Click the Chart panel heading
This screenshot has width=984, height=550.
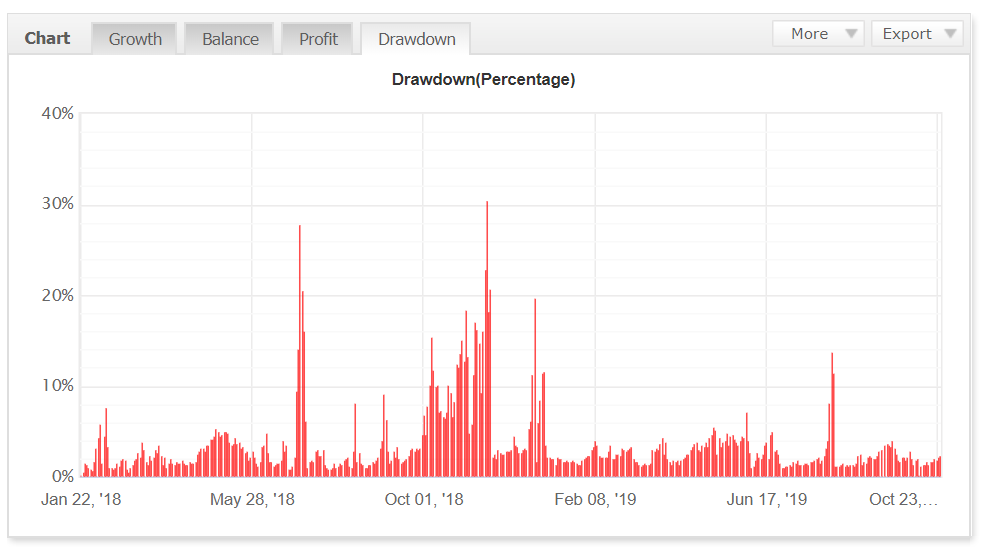(x=47, y=38)
